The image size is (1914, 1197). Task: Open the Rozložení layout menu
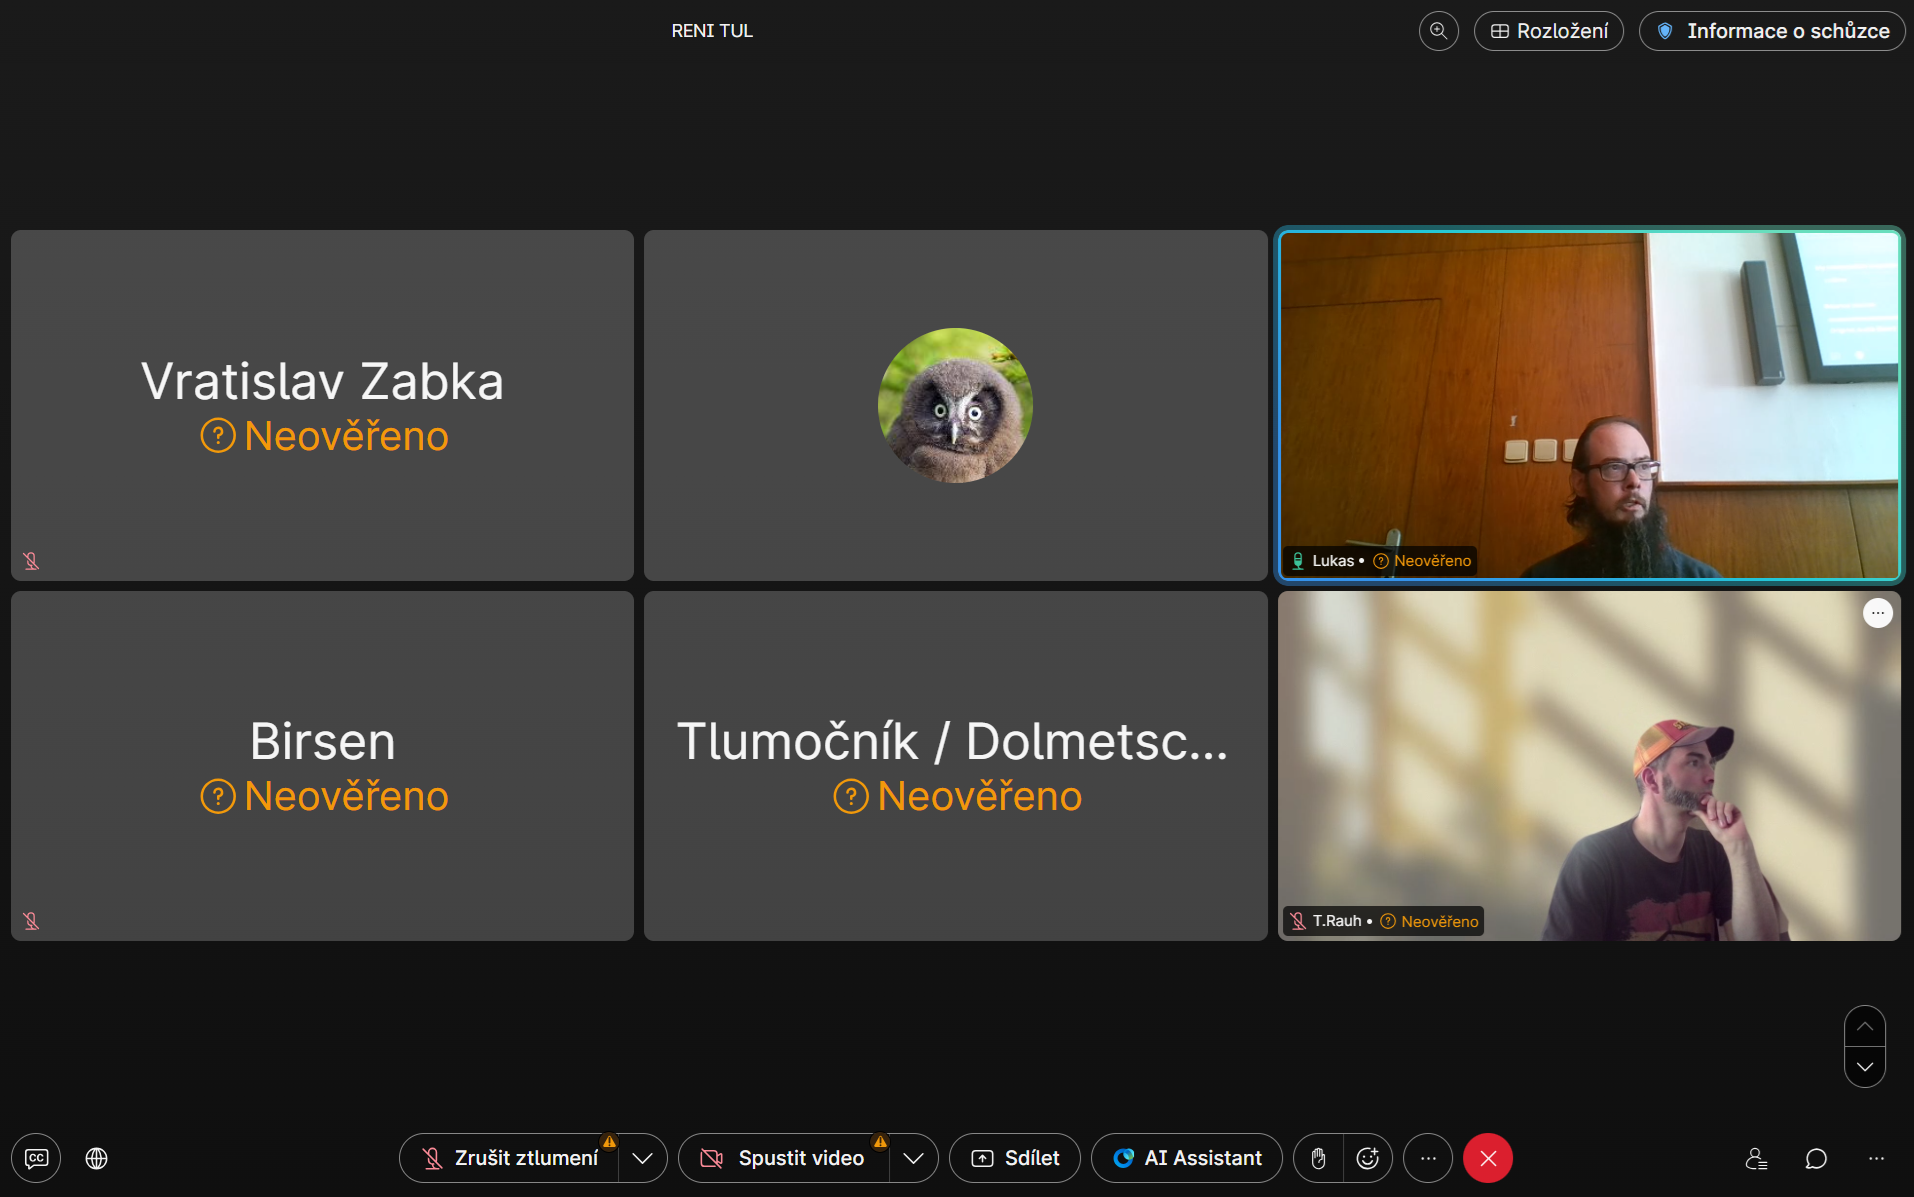(1549, 31)
